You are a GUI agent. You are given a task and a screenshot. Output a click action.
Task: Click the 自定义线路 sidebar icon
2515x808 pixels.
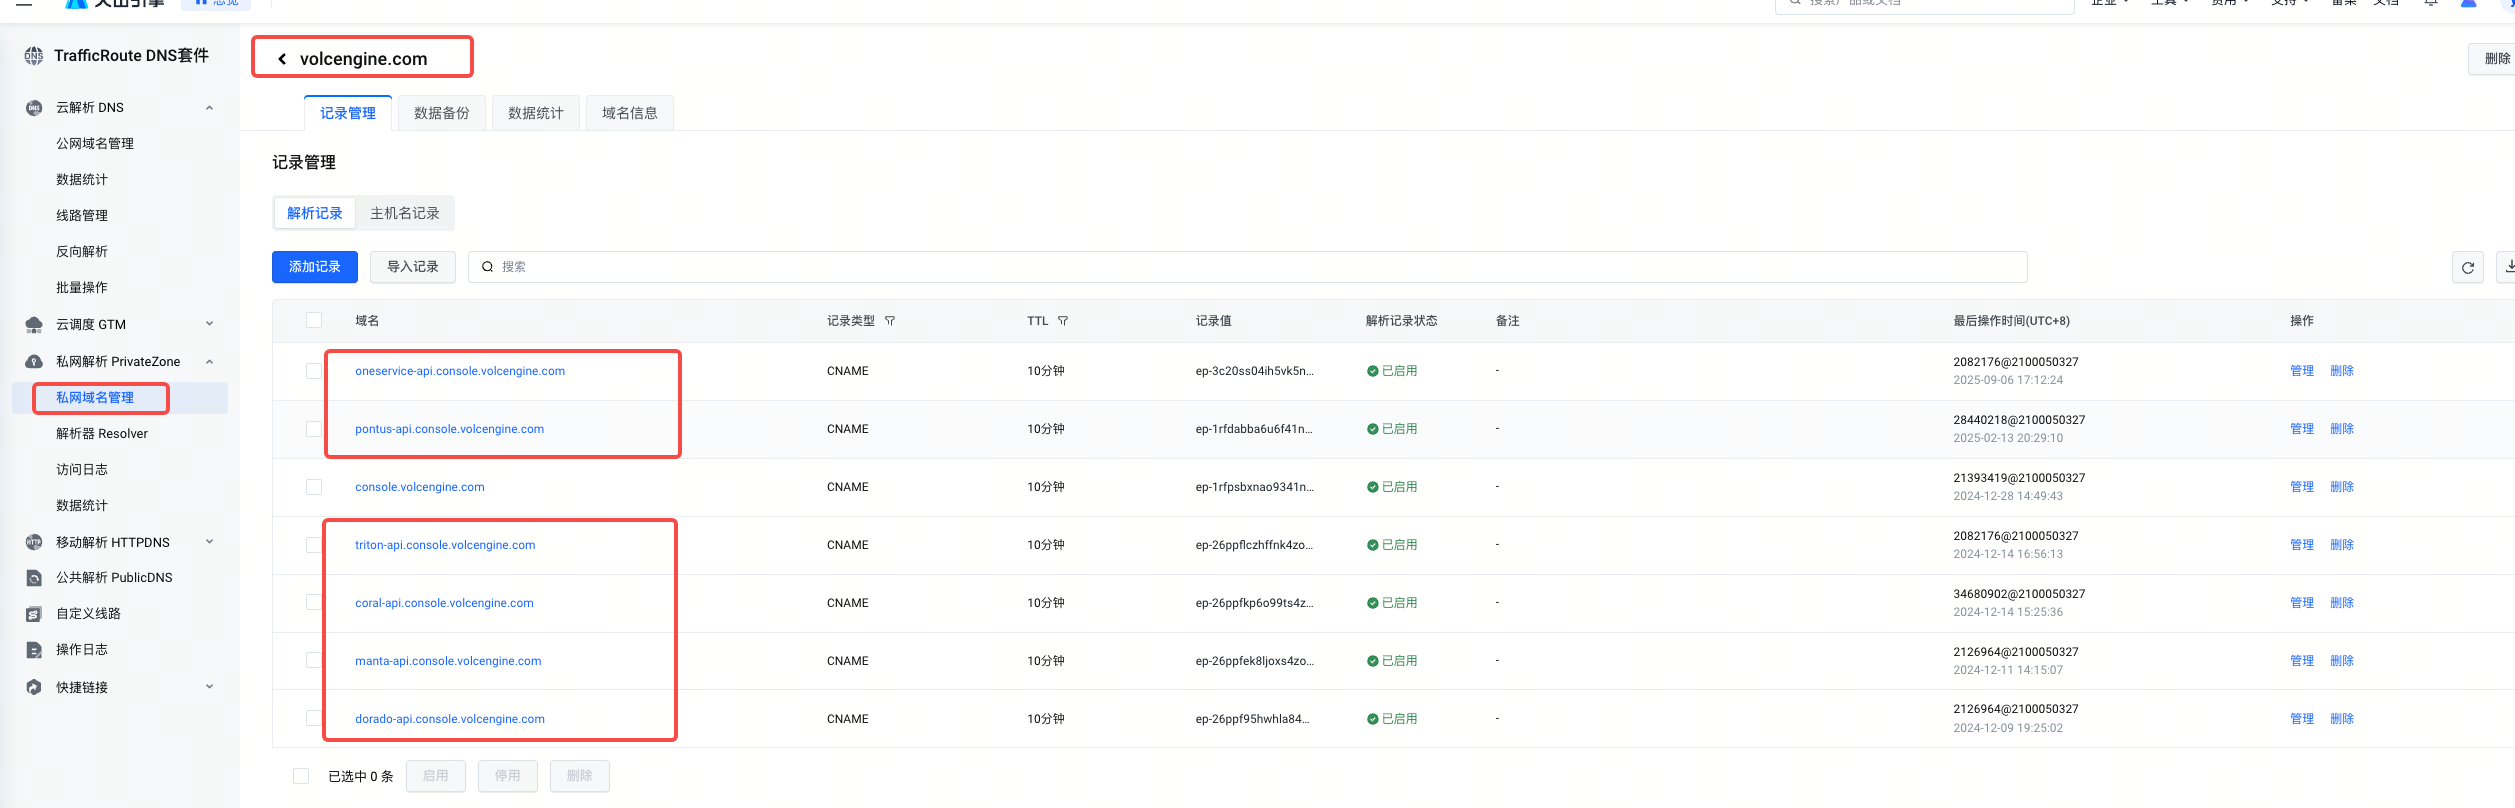(34, 614)
